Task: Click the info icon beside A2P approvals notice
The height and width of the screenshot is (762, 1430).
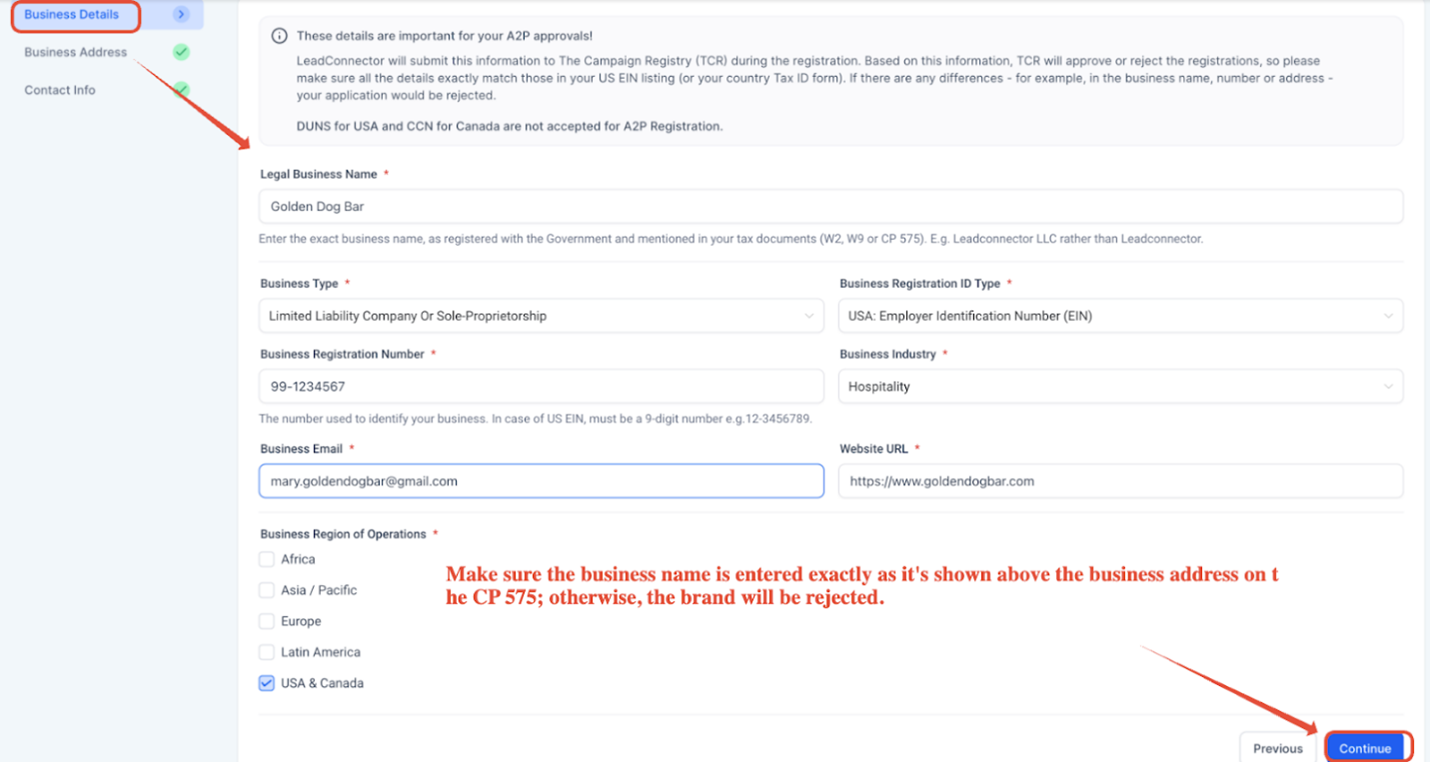Action: [x=280, y=36]
